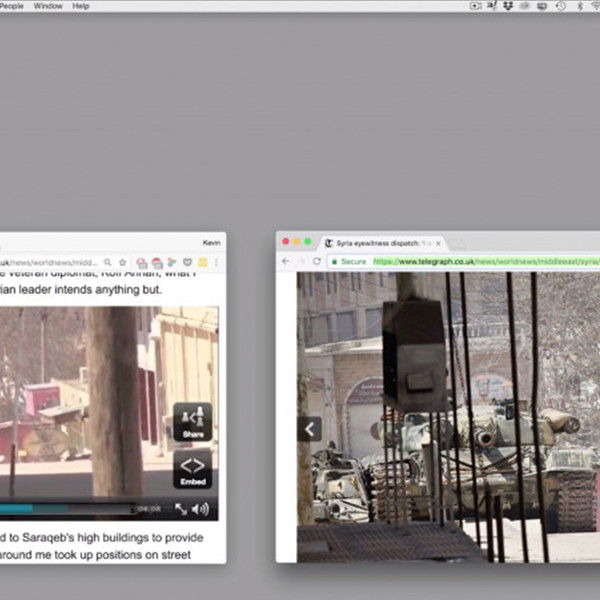600x600 pixels.
Task: Click the video progress bar
Action: (x=60, y=509)
